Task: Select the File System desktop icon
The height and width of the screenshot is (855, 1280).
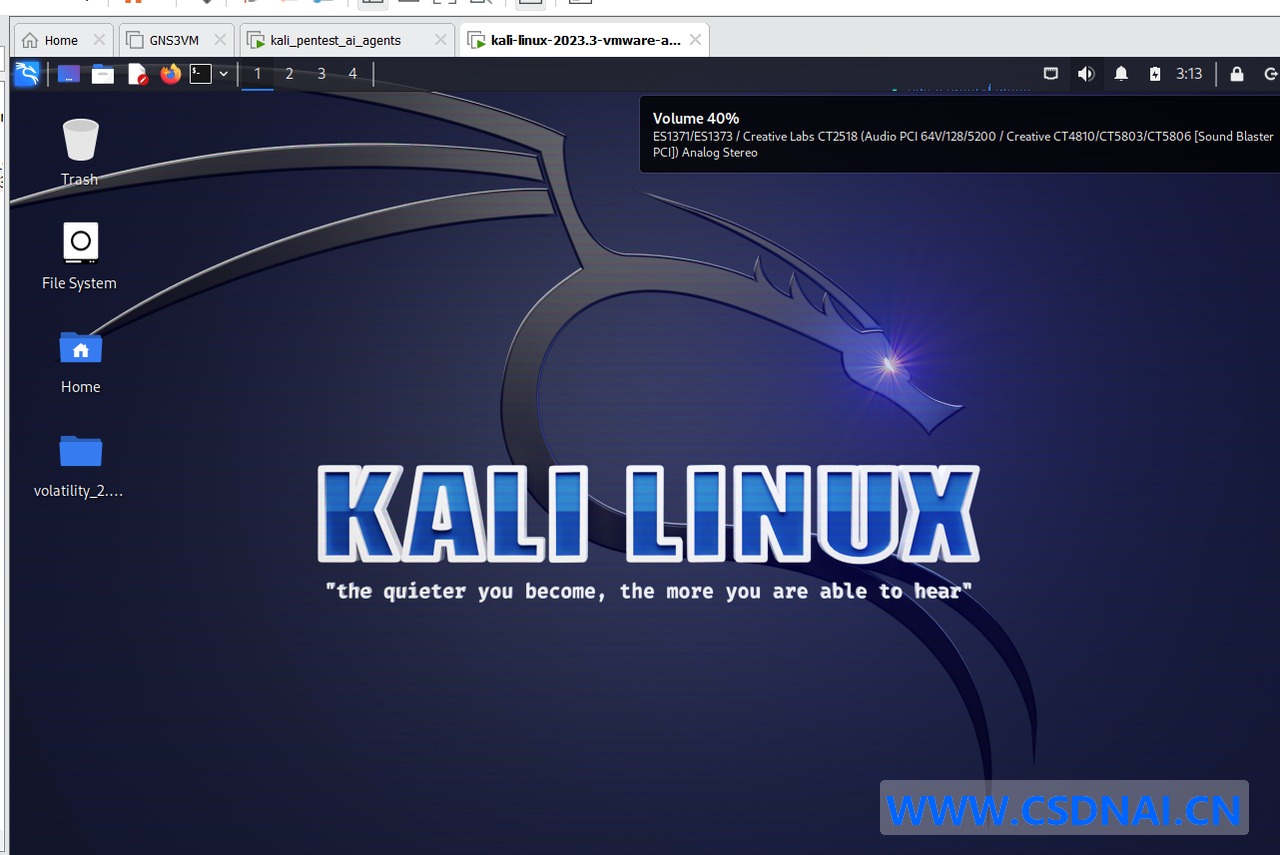Action: (80, 256)
